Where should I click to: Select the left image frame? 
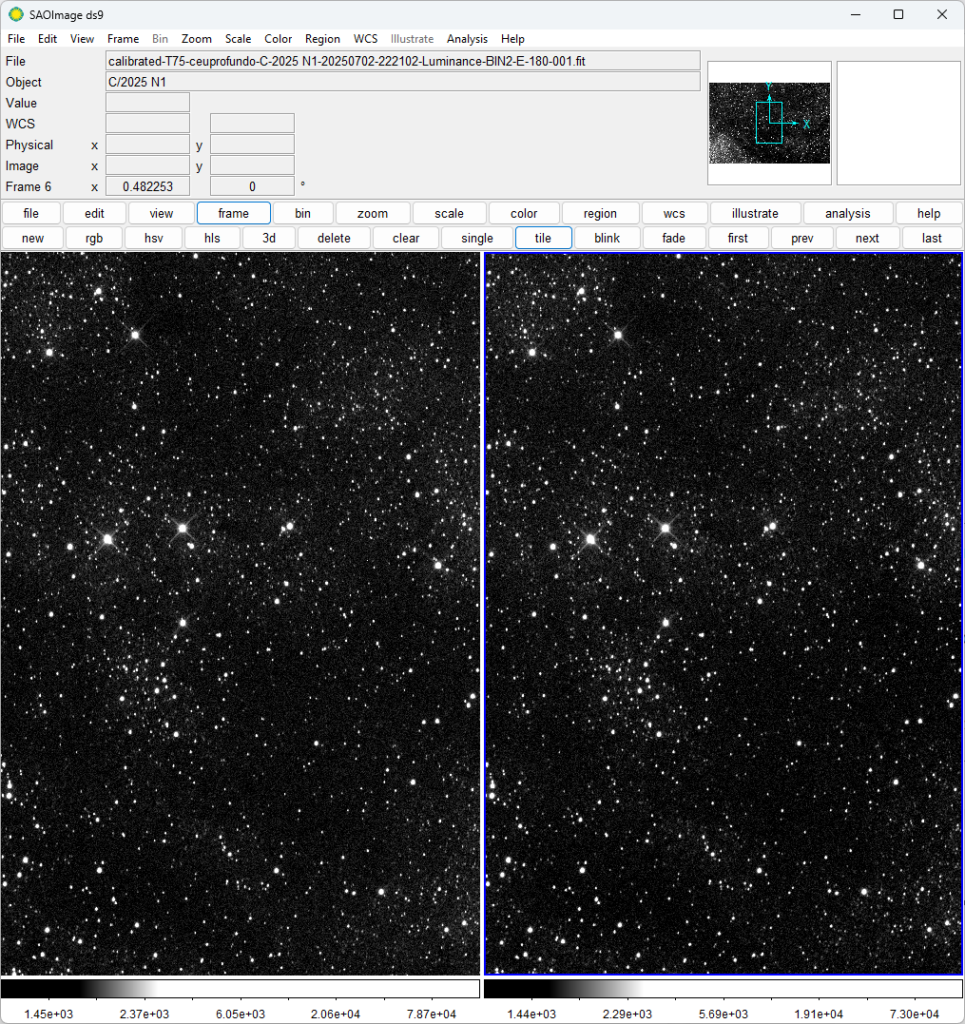coord(240,613)
